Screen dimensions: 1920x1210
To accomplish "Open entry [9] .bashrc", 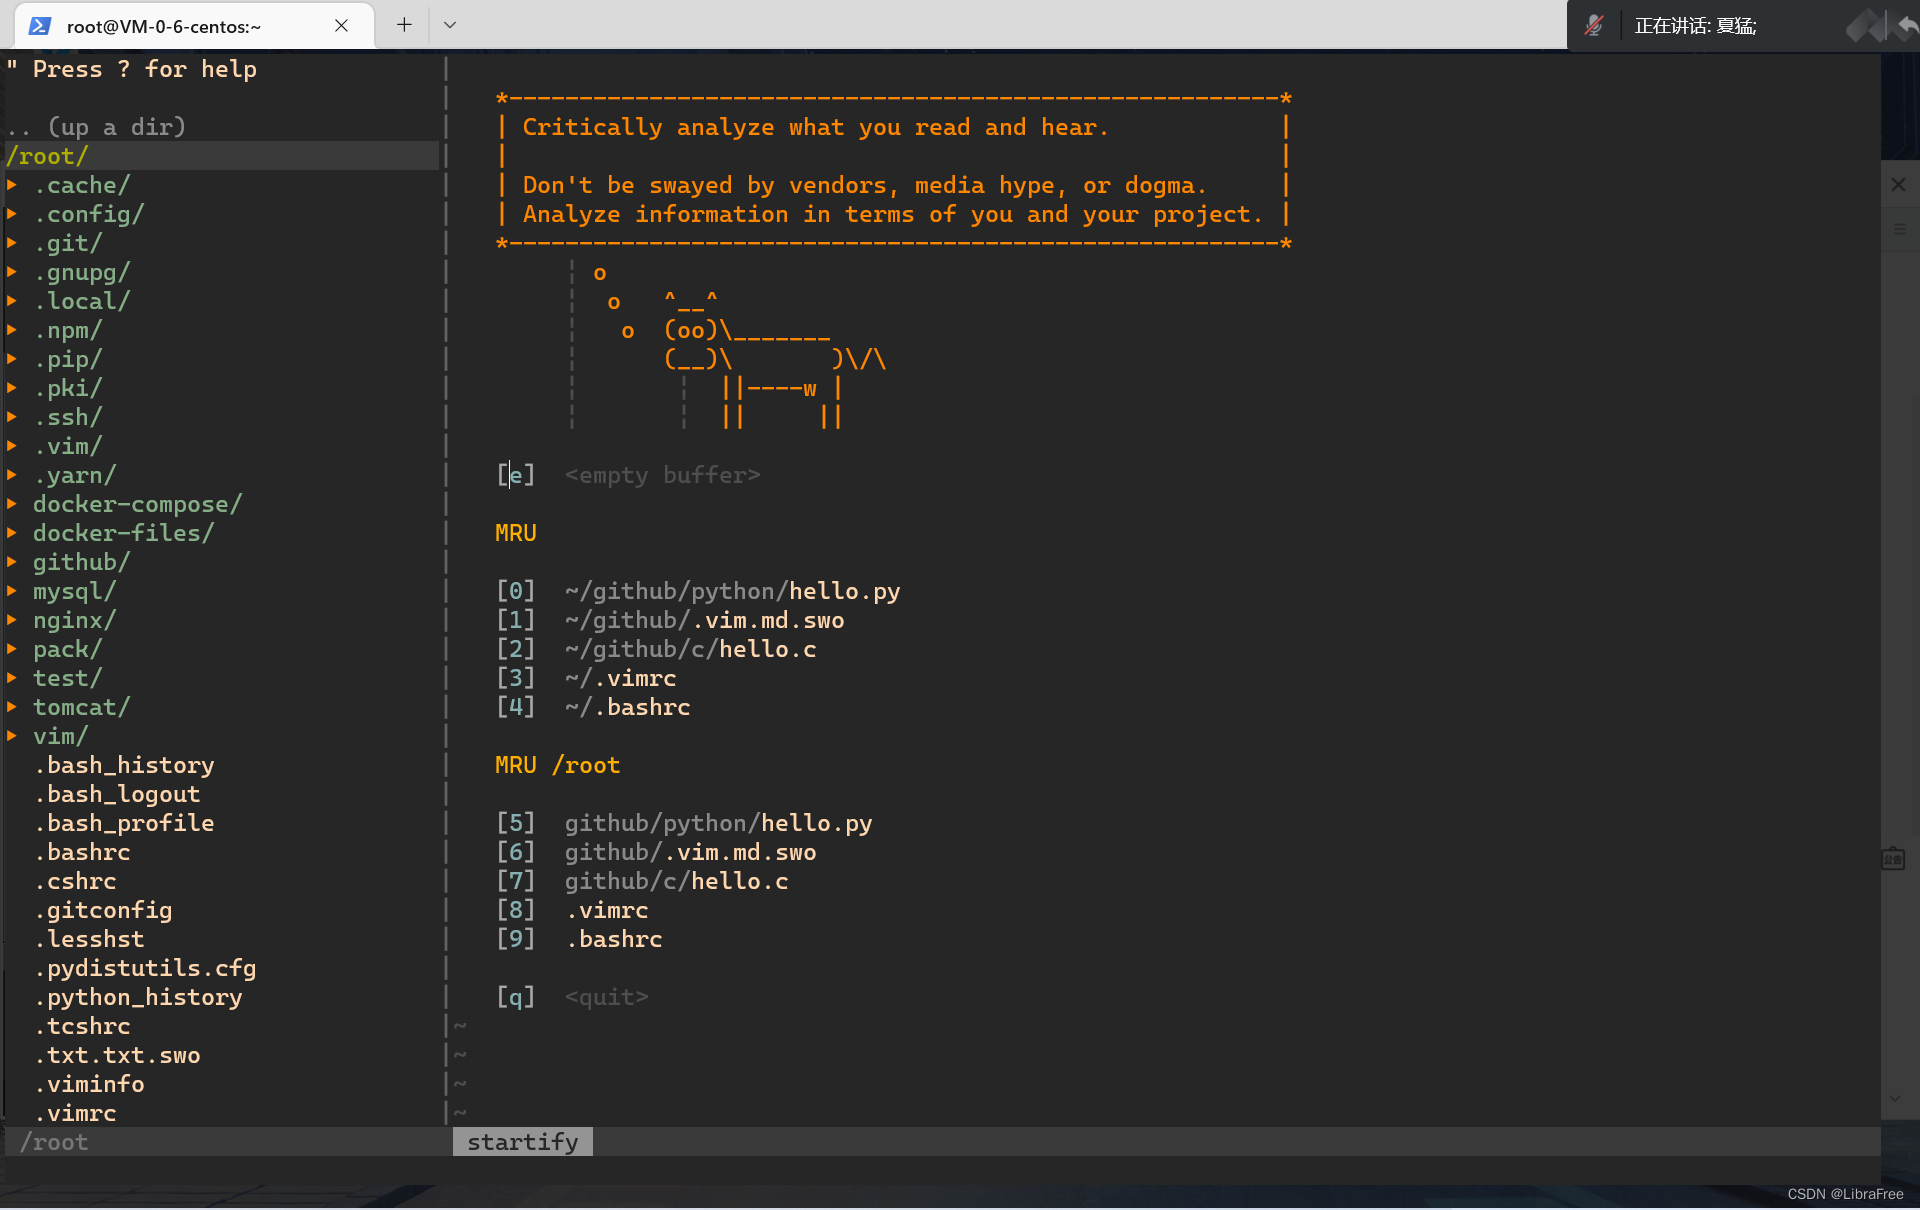I will point(579,939).
